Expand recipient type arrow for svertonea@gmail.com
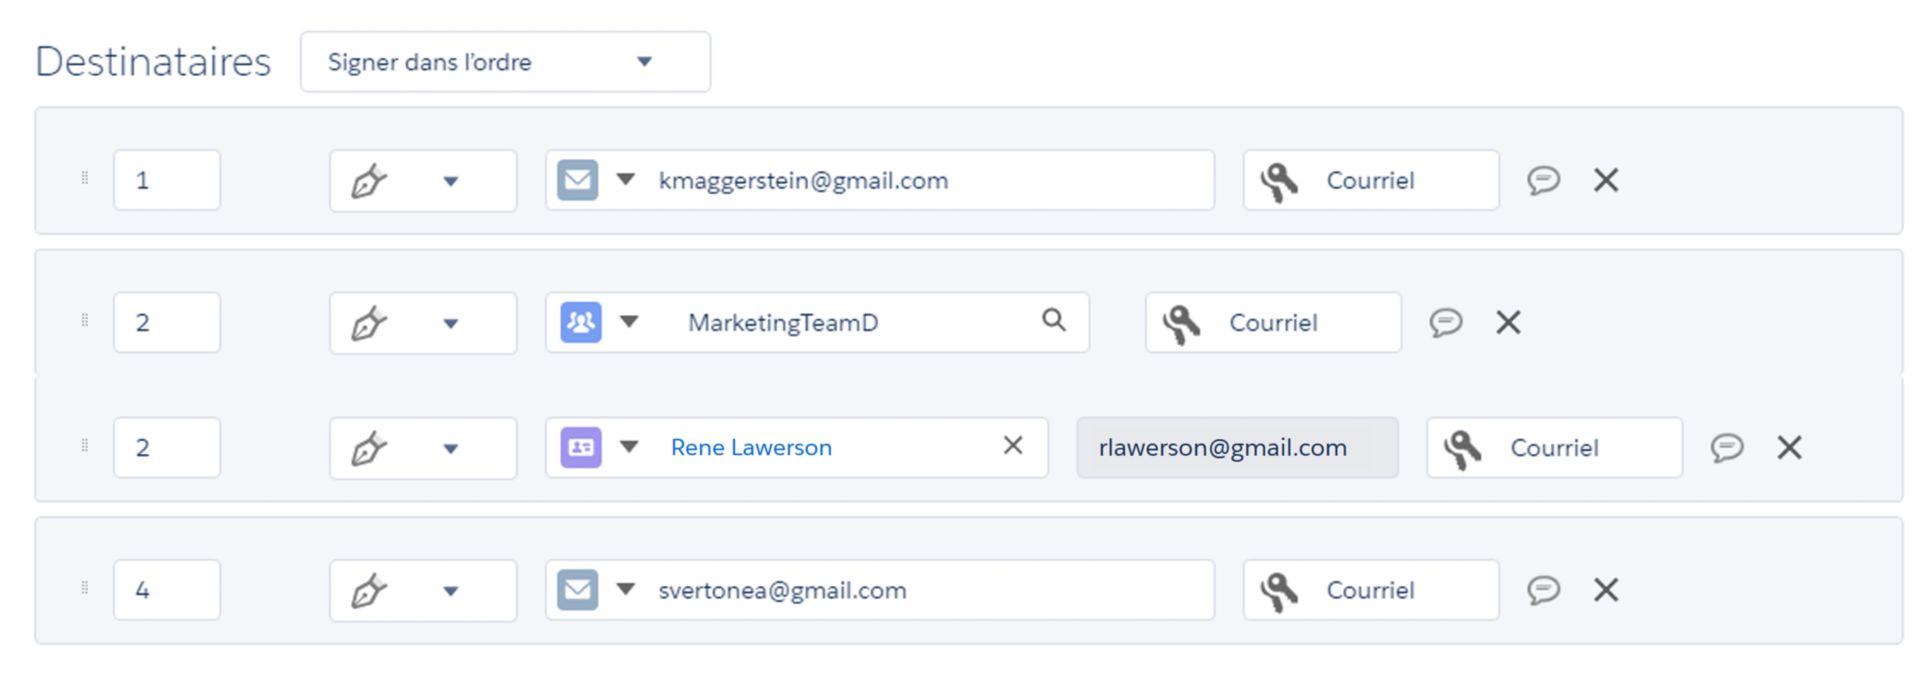Viewport: 1920px width, 673px height. coord(626,590)
